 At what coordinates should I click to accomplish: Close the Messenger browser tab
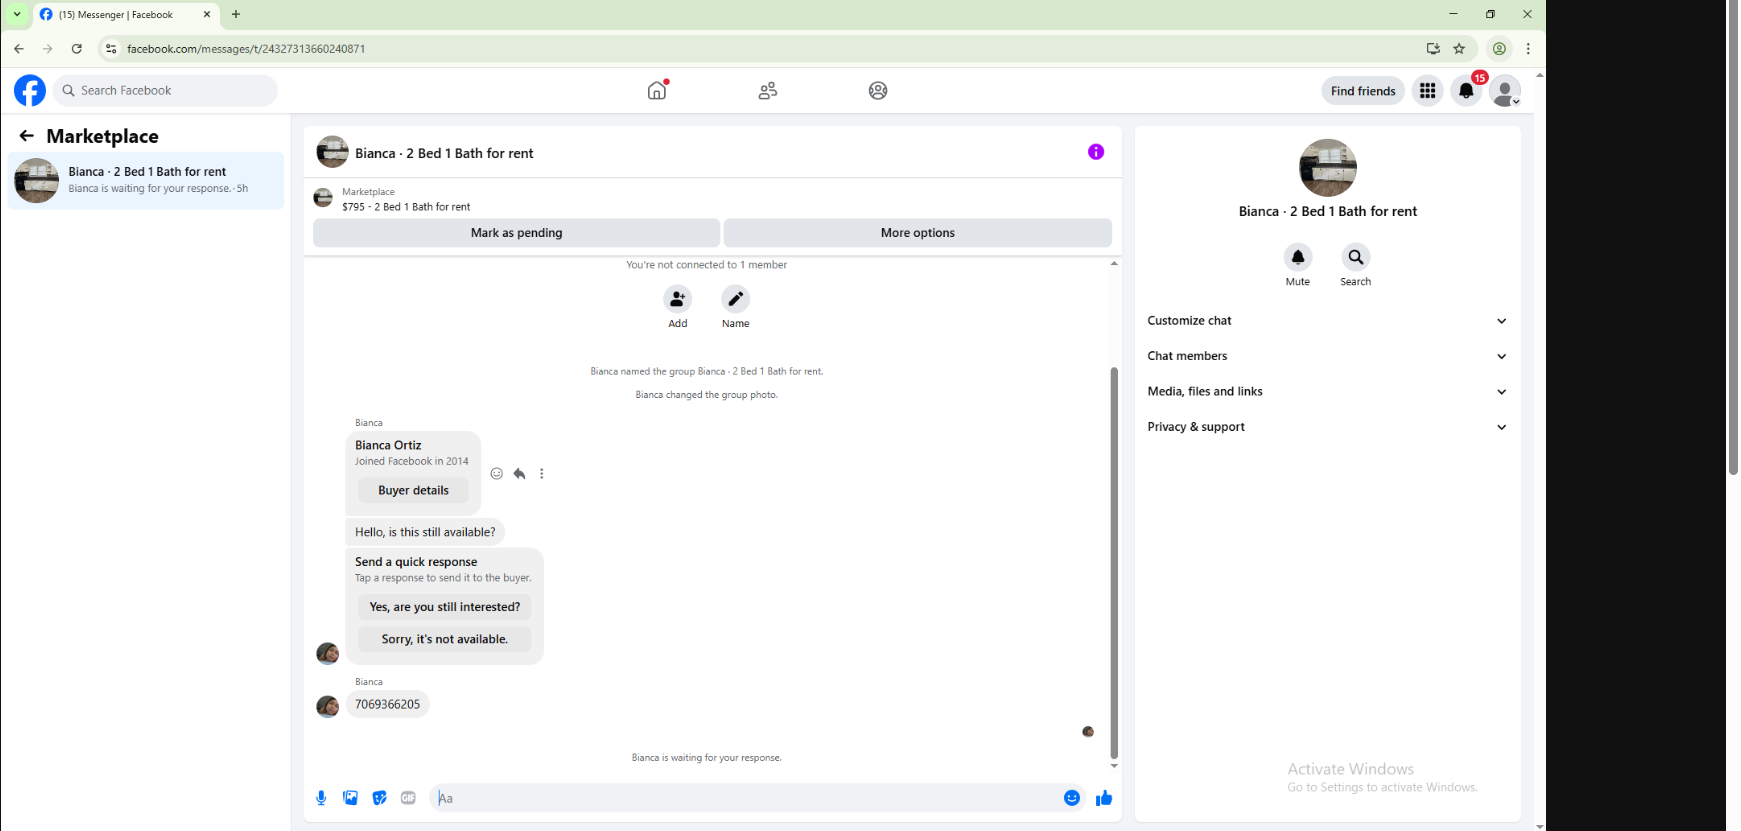(207, 15)
